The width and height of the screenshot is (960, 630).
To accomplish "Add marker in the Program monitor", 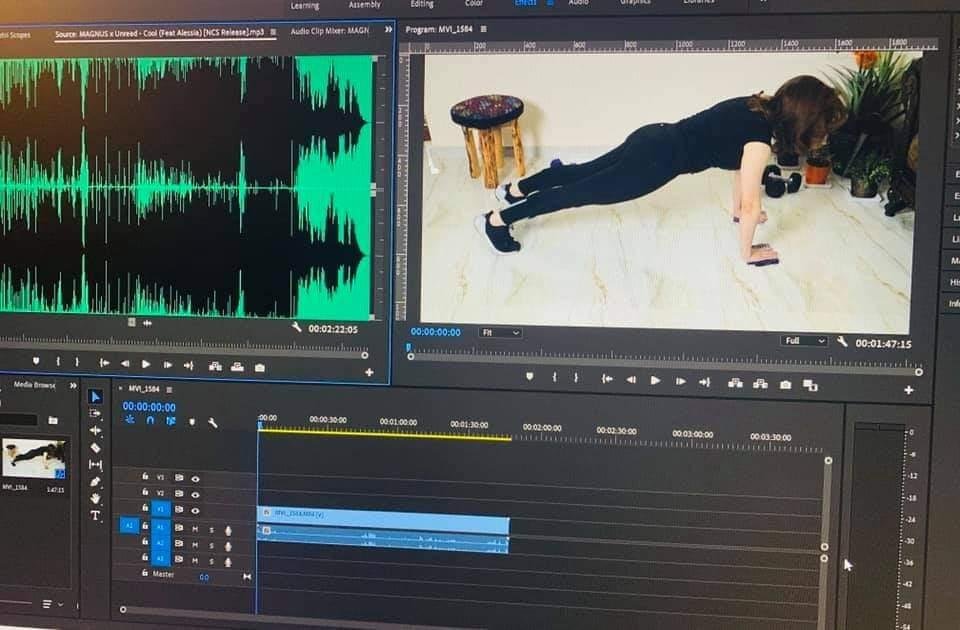I will 530,377.
